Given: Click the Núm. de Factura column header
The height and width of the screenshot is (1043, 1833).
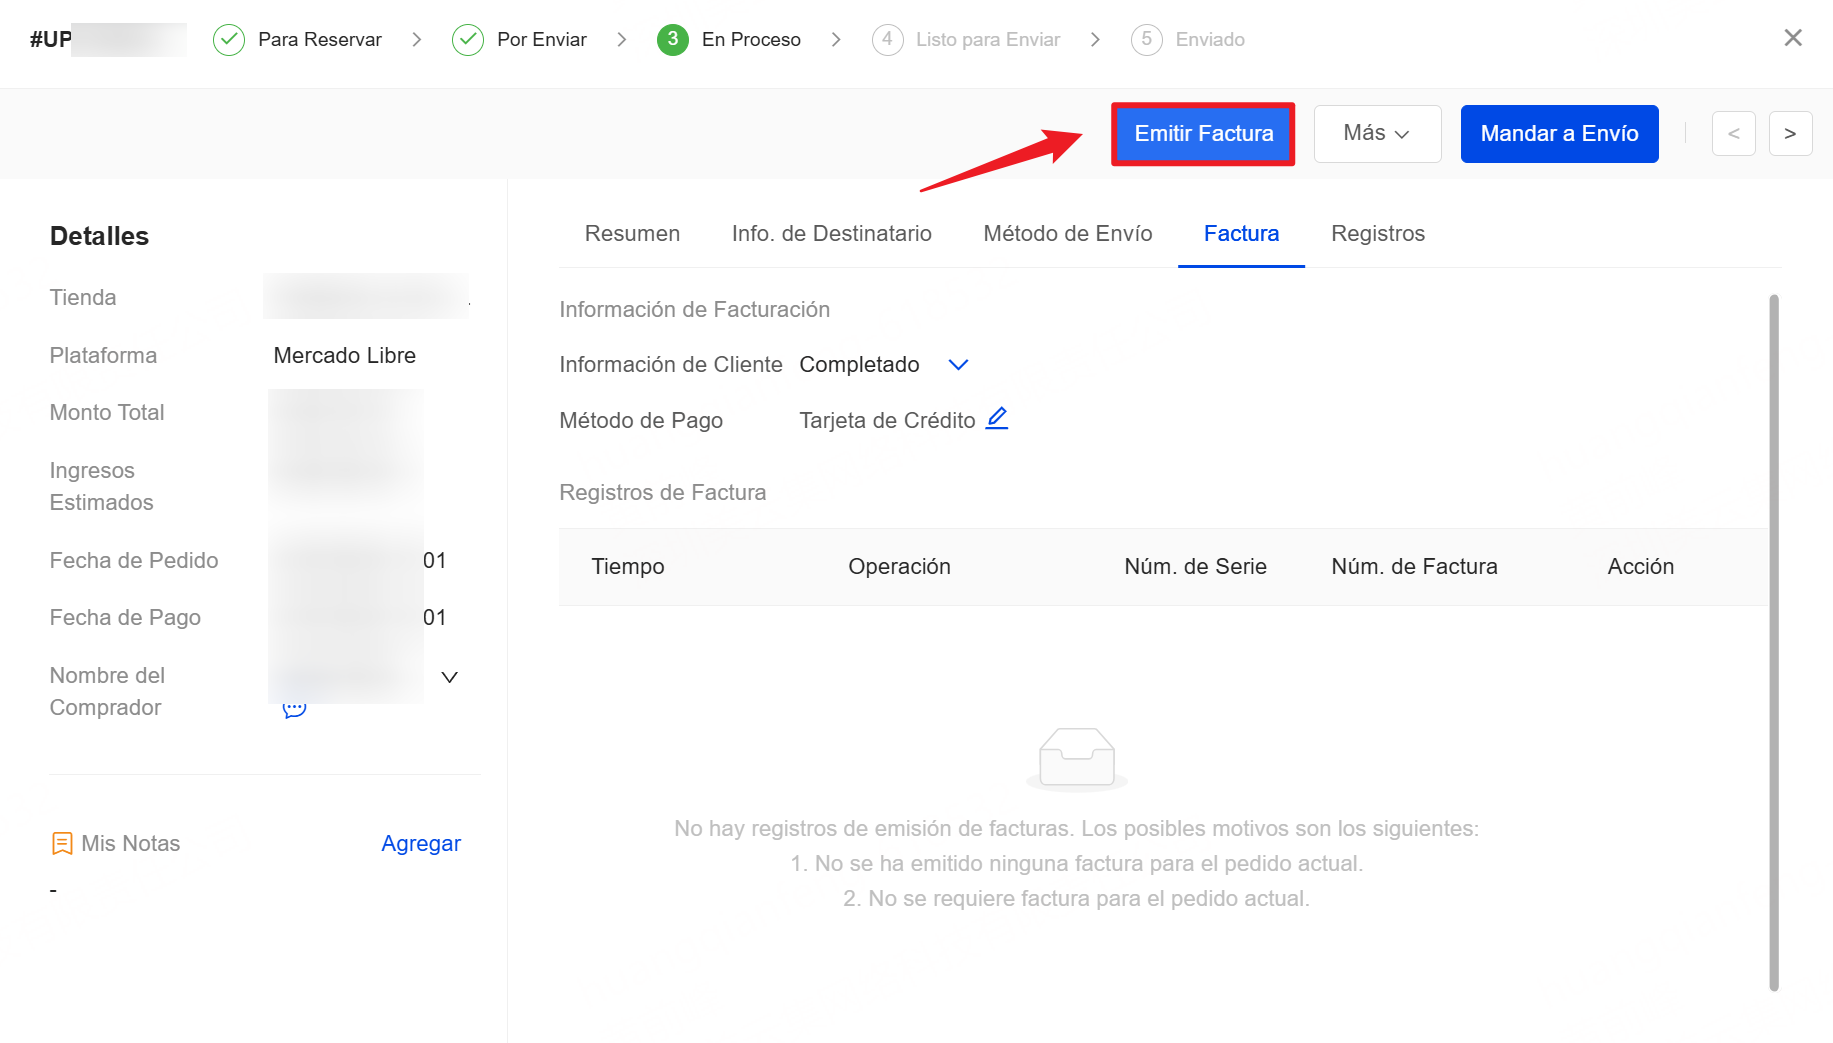Looking at the screenshot, I should (1414, 567).
